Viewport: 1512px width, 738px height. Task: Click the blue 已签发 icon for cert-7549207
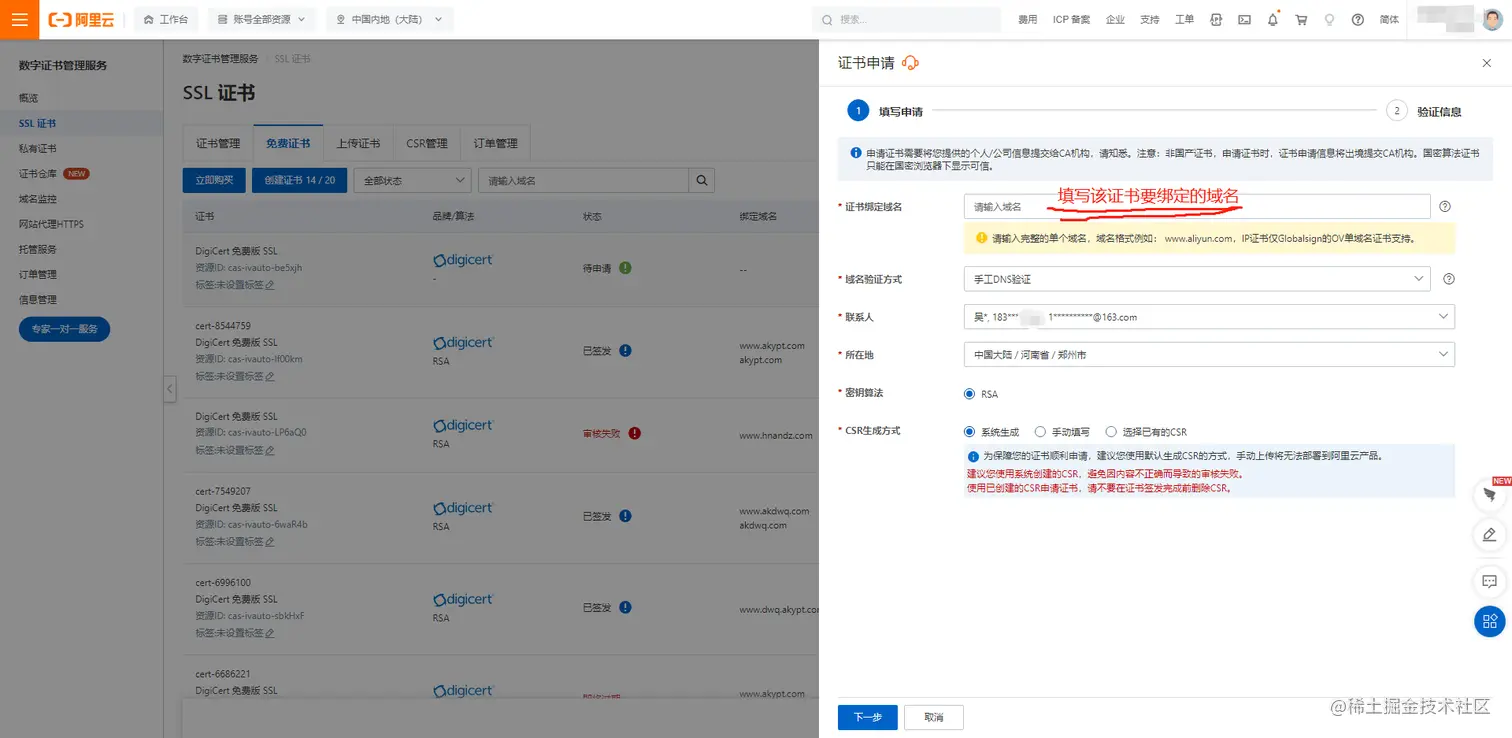[625, 516]
